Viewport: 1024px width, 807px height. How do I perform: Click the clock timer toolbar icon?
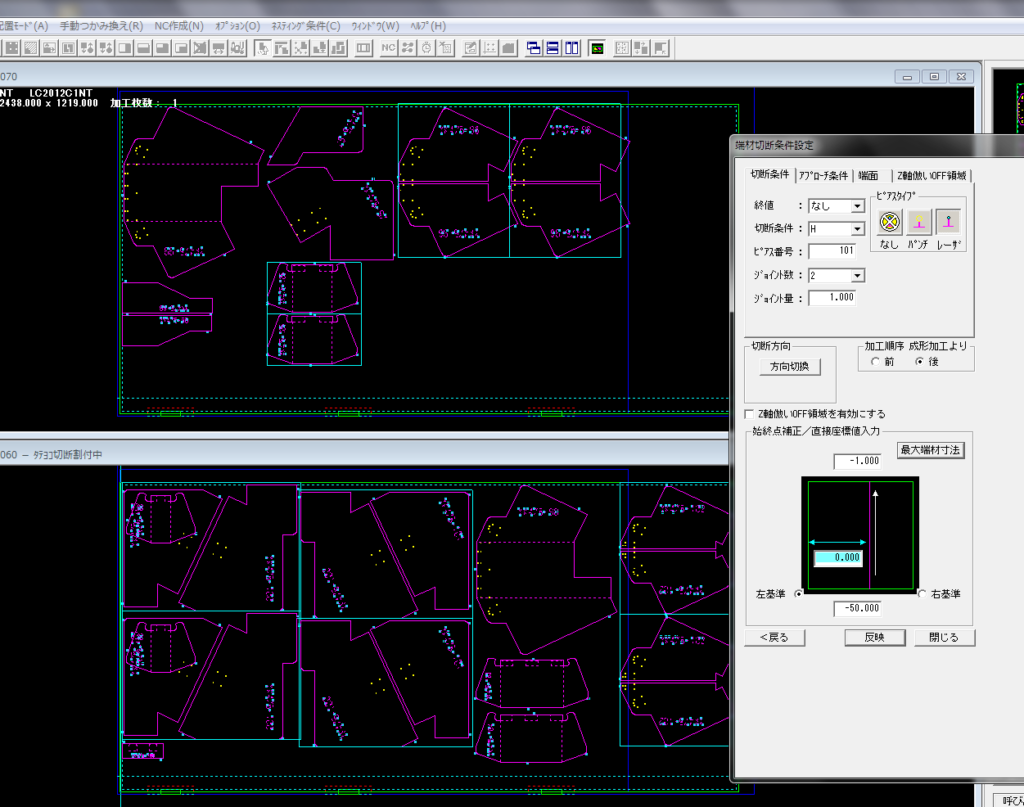click(x=426, y=48)
